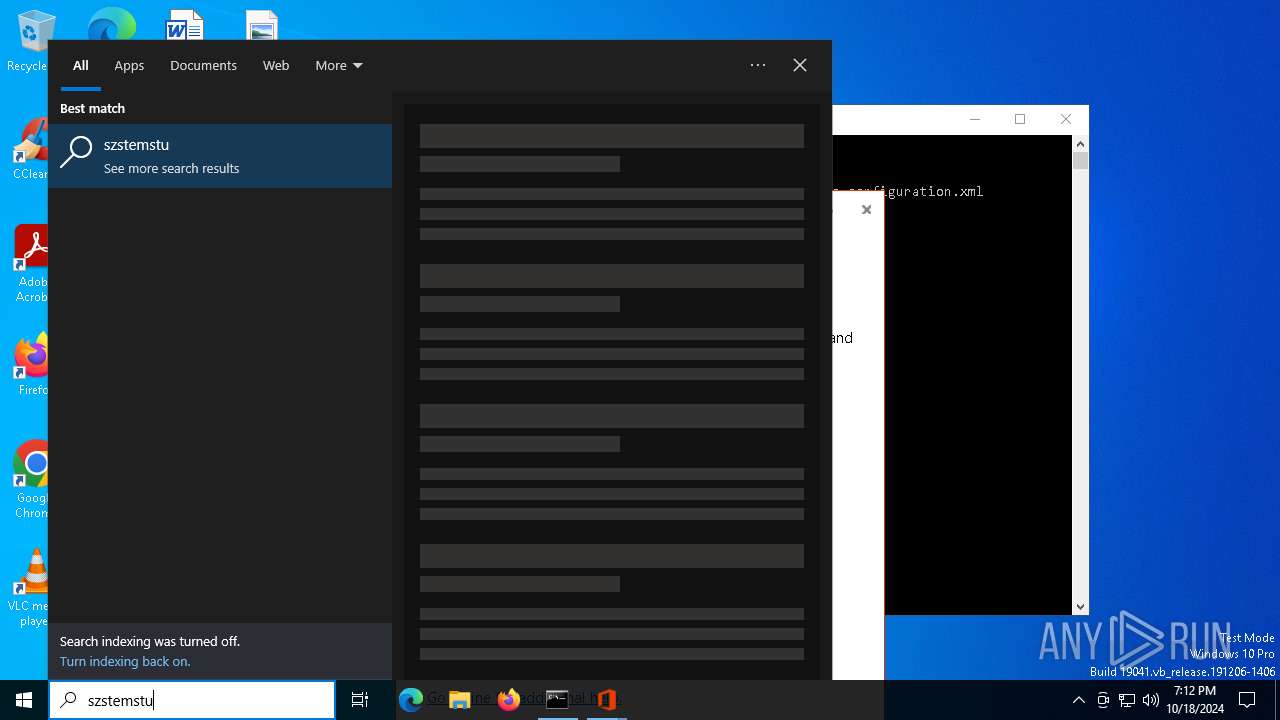
Task: Open the szstemstu best match result
Action: point(220,156)
